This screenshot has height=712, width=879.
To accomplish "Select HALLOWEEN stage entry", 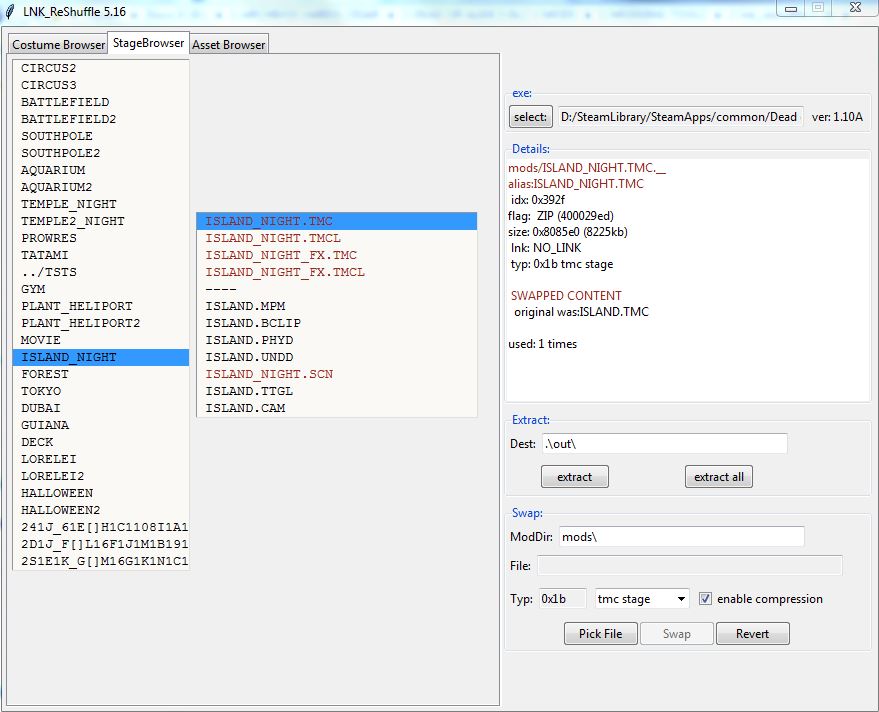I will [101, 493].
